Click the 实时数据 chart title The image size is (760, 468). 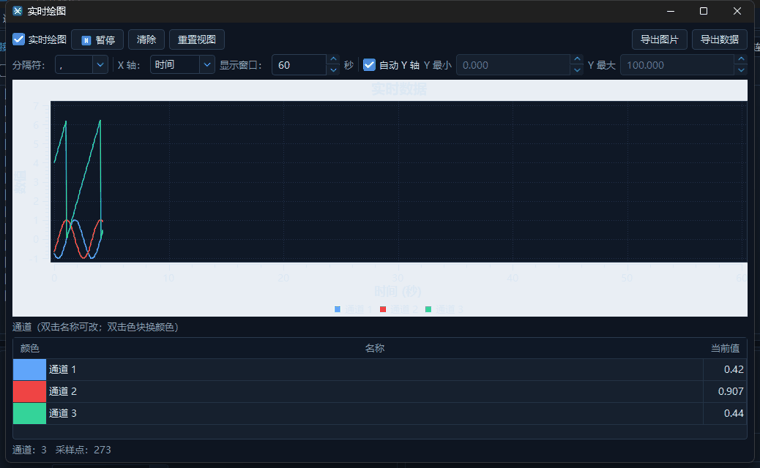(399, 89)
